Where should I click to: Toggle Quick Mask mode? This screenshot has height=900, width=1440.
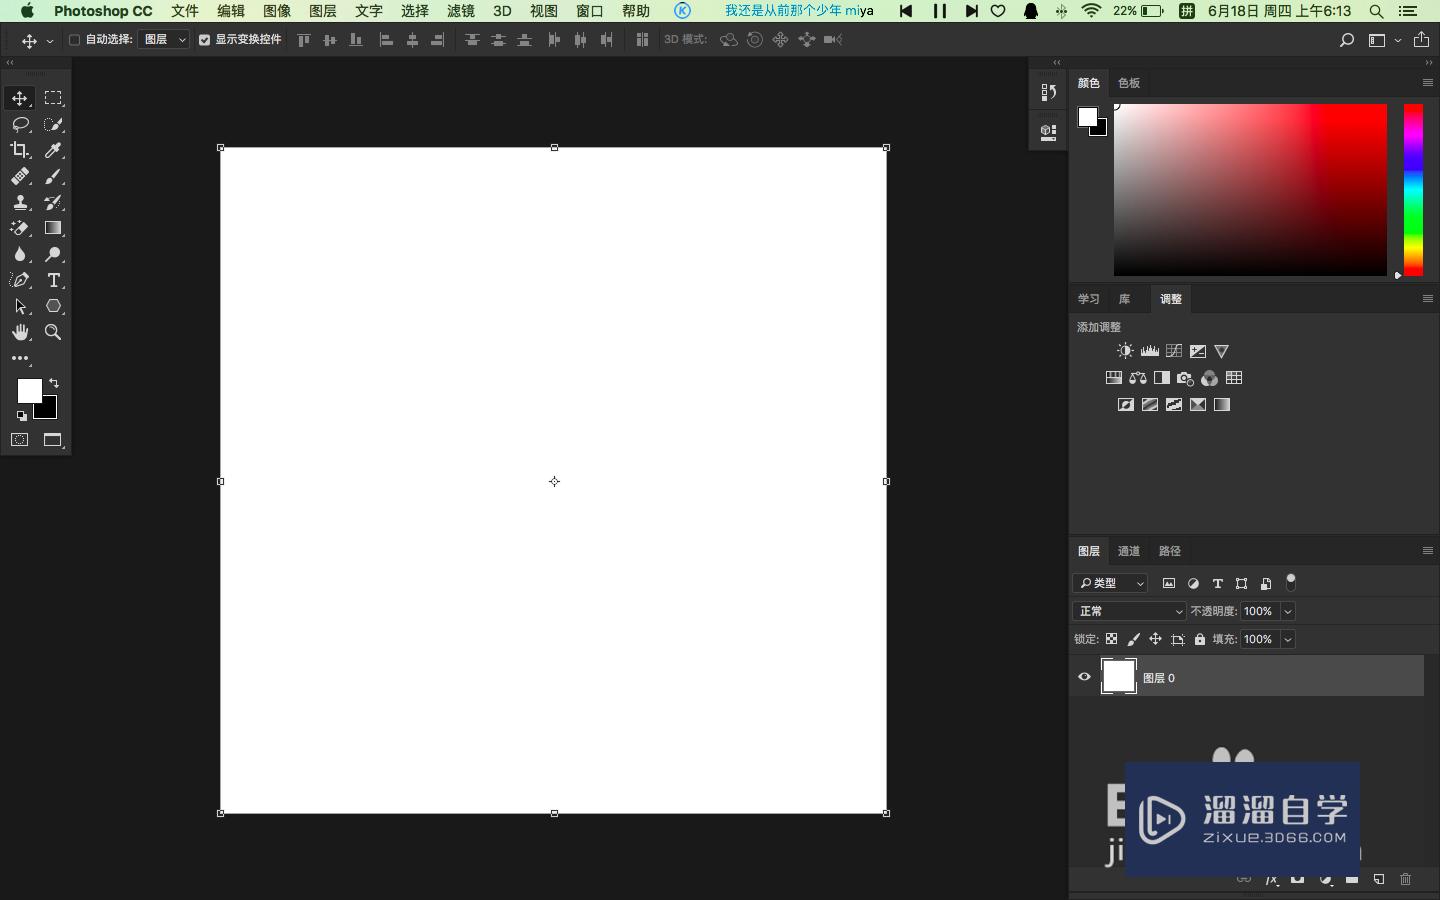(x=20, y=440)
